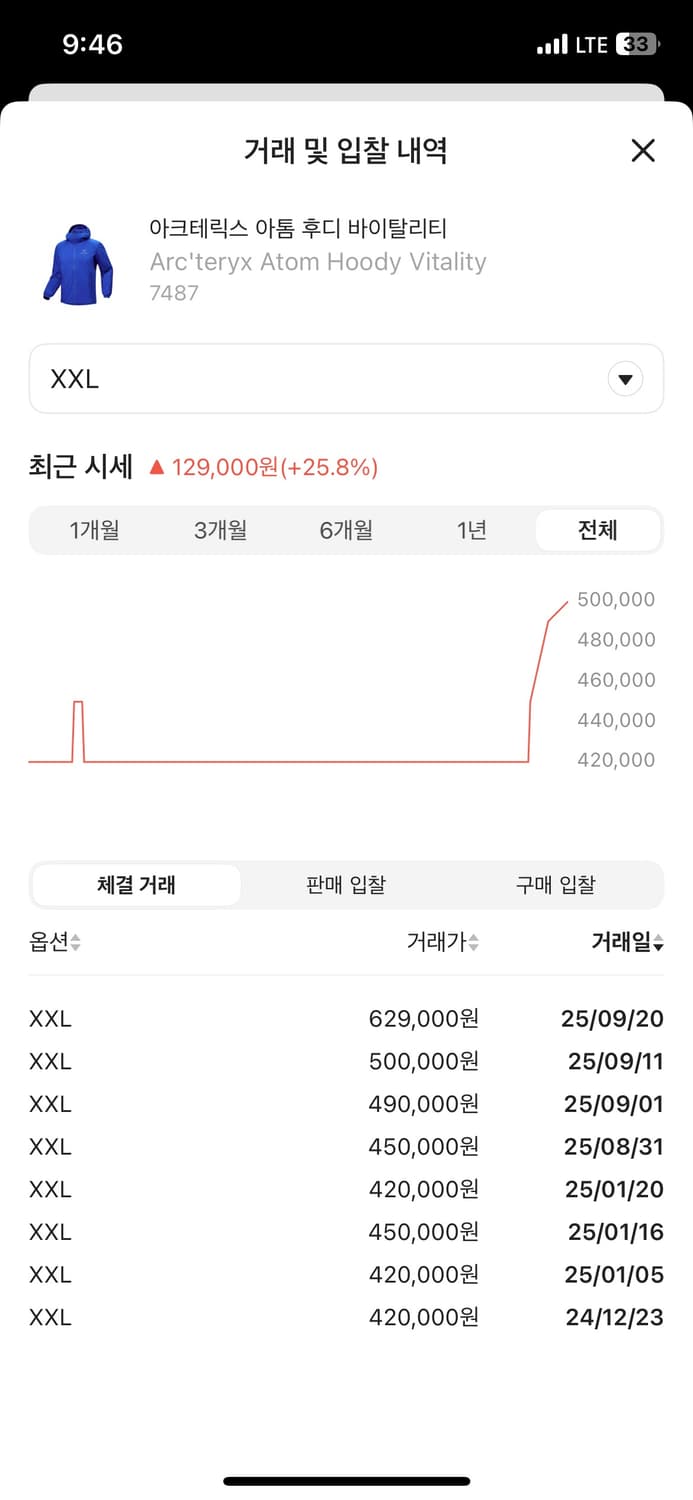Tap the battery percentage indicator
This screenshot has height=1500, width=693.
[x=637, y=44]
